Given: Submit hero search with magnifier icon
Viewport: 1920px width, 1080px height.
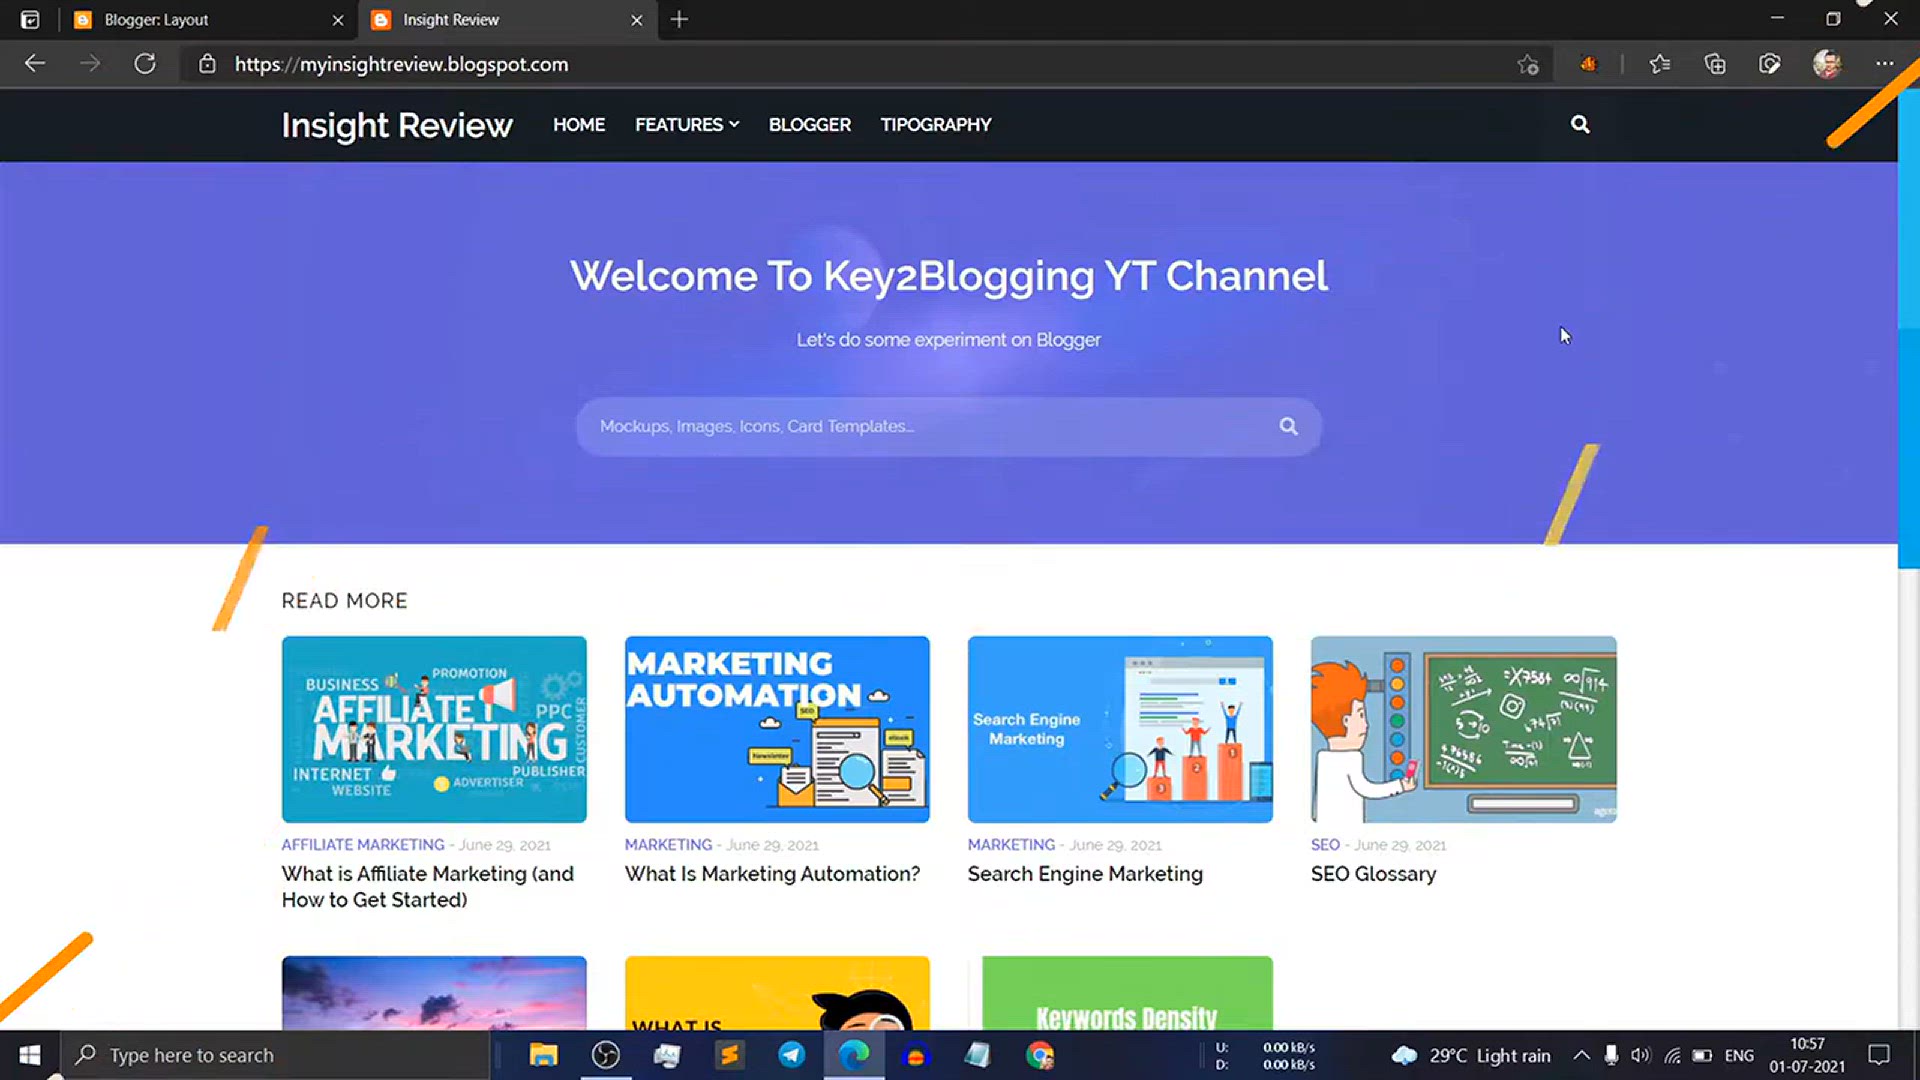Looking at the screenshot, I should 1288,426.
